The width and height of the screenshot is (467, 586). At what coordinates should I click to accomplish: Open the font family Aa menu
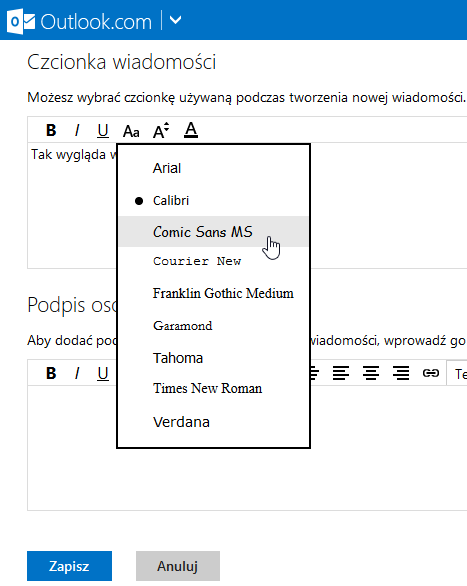pyautogui.click(x=131, y=131)
